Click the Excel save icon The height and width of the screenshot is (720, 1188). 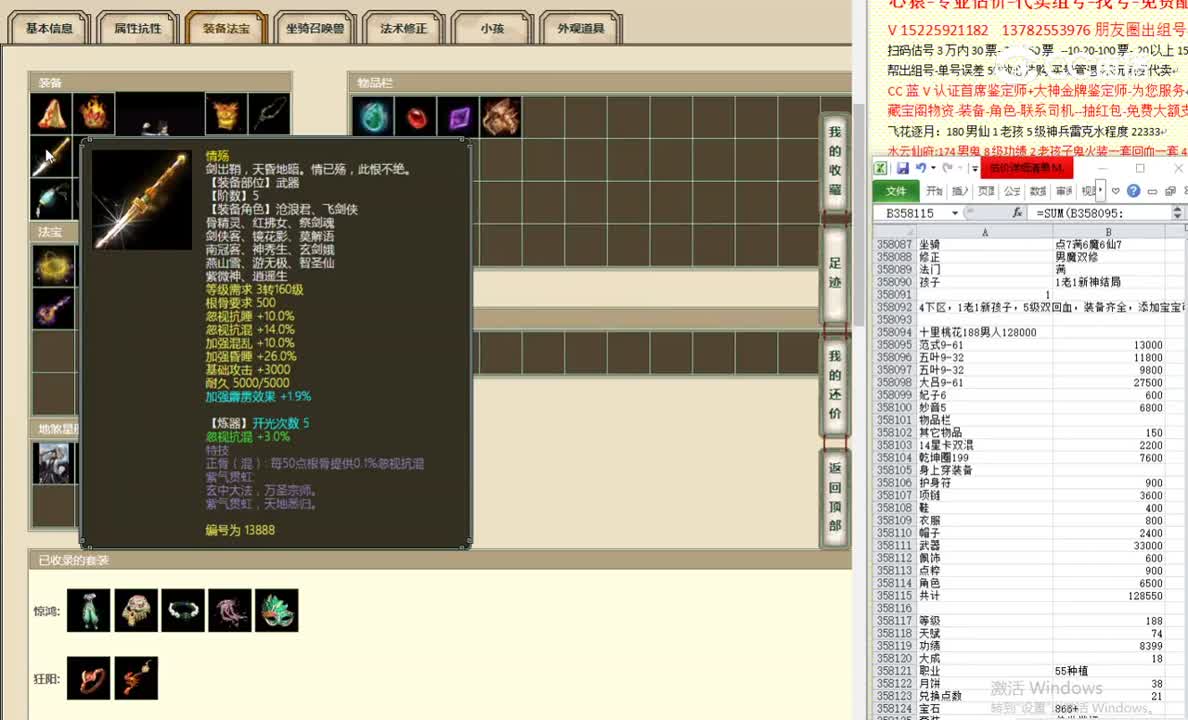[902, 168]
